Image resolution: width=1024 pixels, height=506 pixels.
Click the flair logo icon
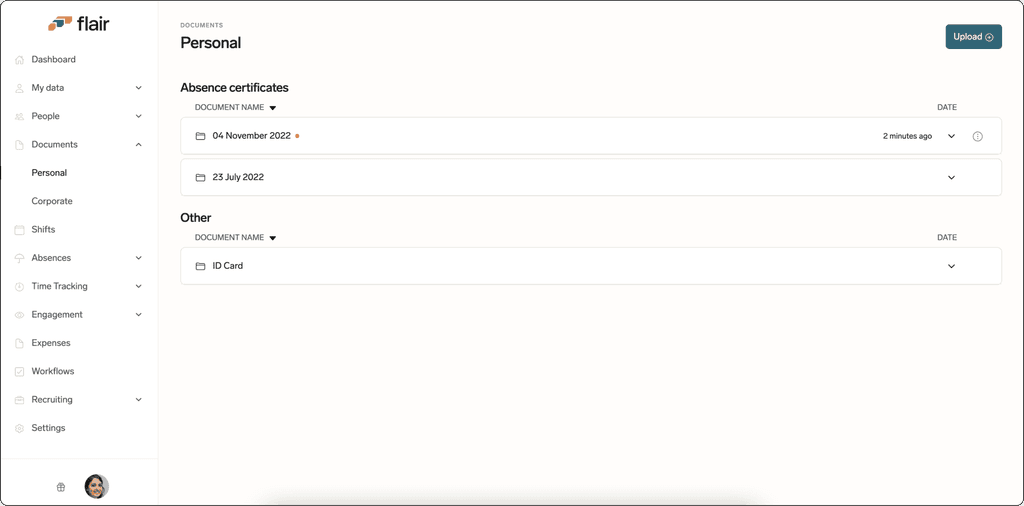coord(59,24)
